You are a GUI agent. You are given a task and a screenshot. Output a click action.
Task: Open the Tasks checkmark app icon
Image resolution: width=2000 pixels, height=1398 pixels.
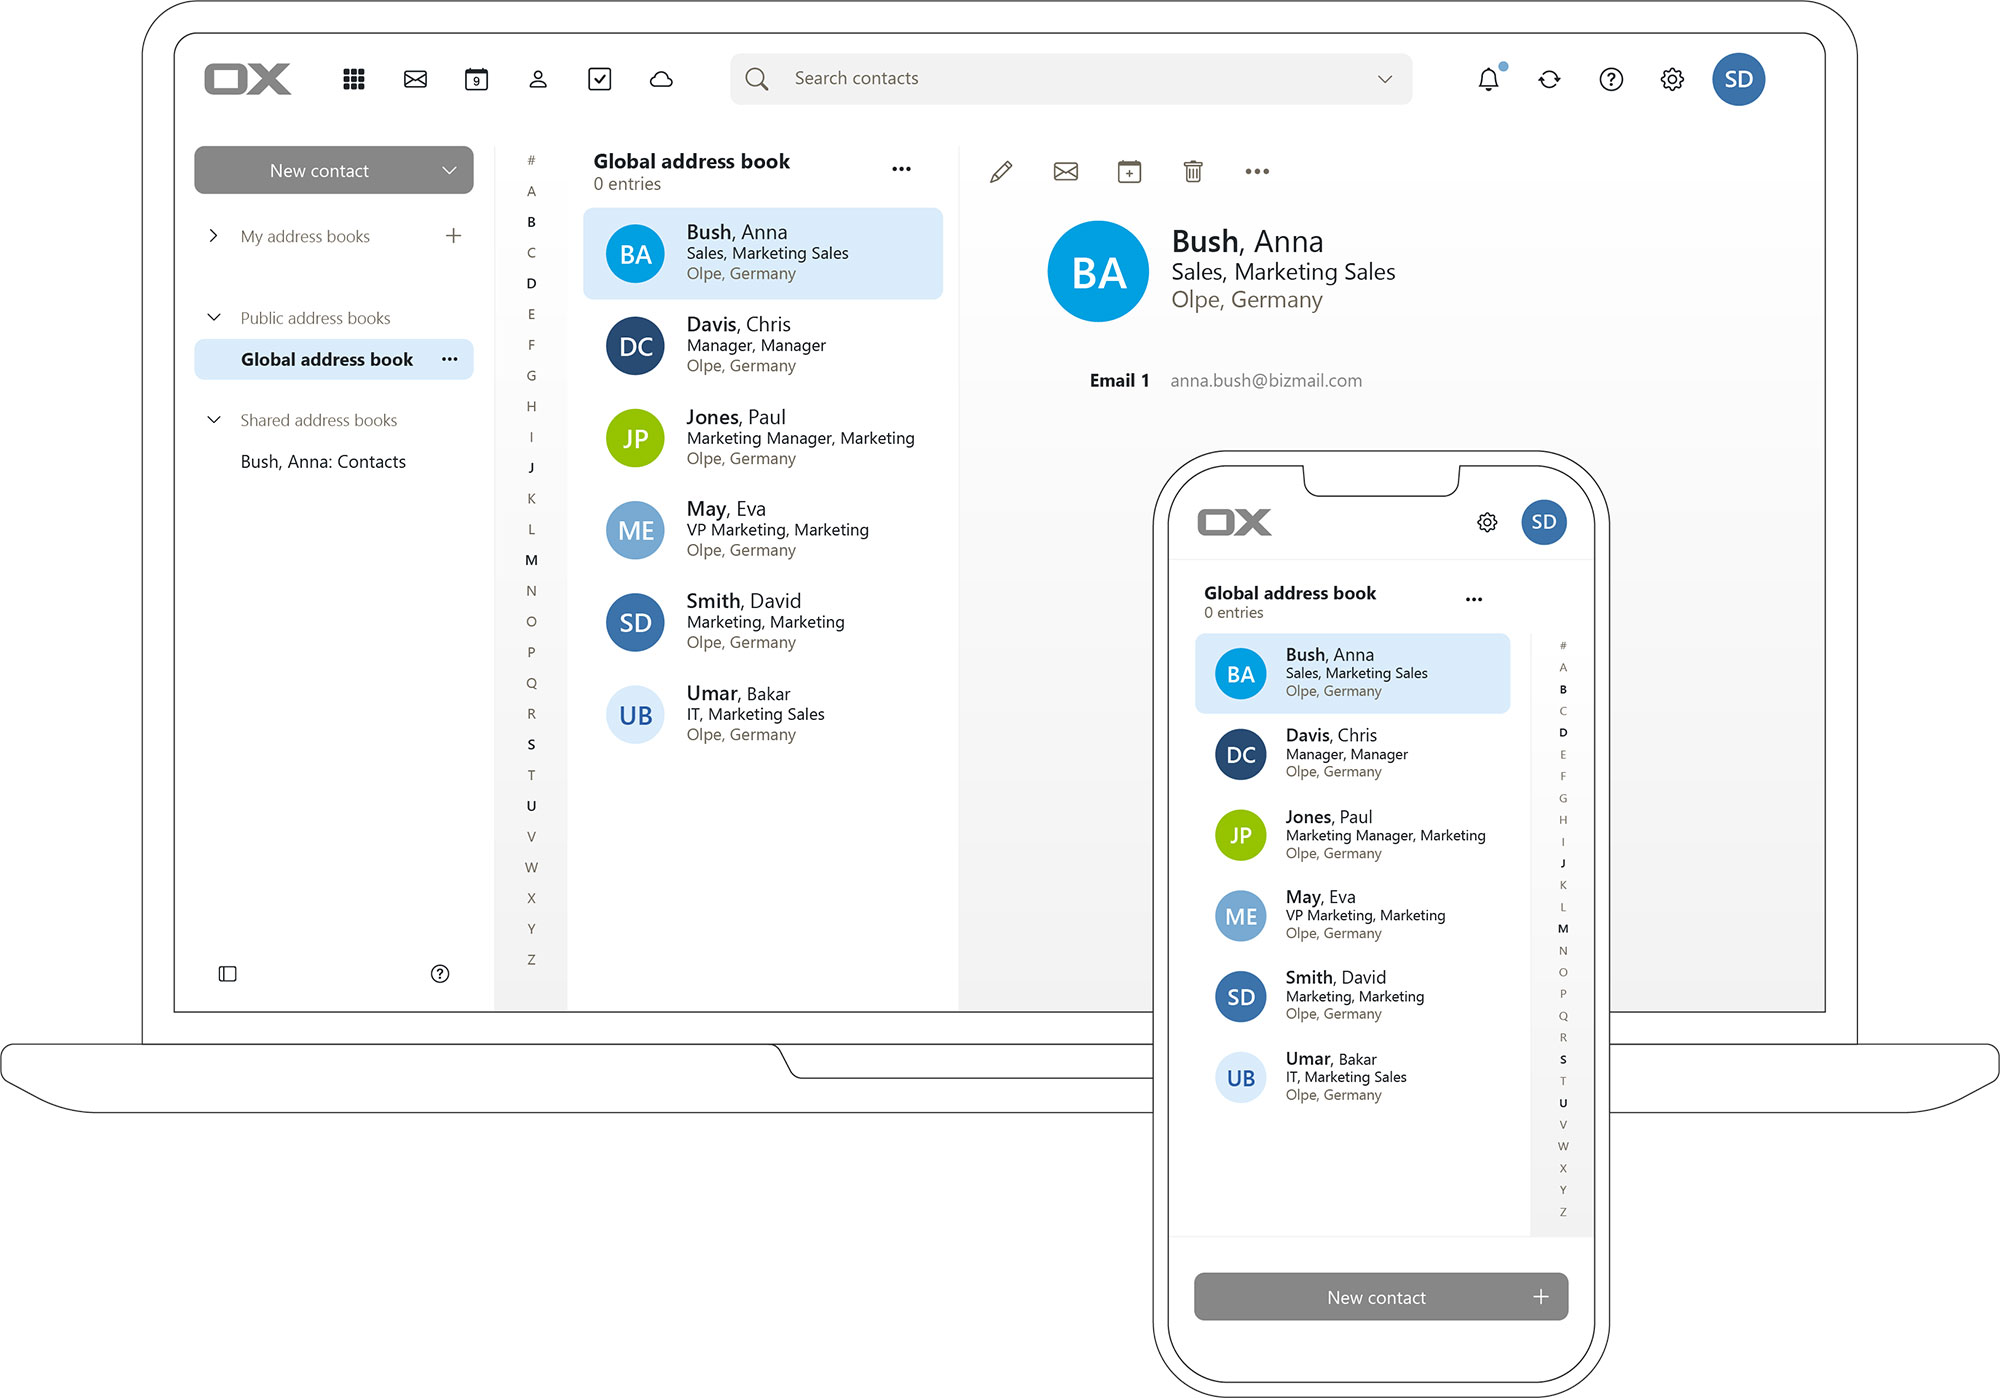pyautogui.click(x=599, y=79)
